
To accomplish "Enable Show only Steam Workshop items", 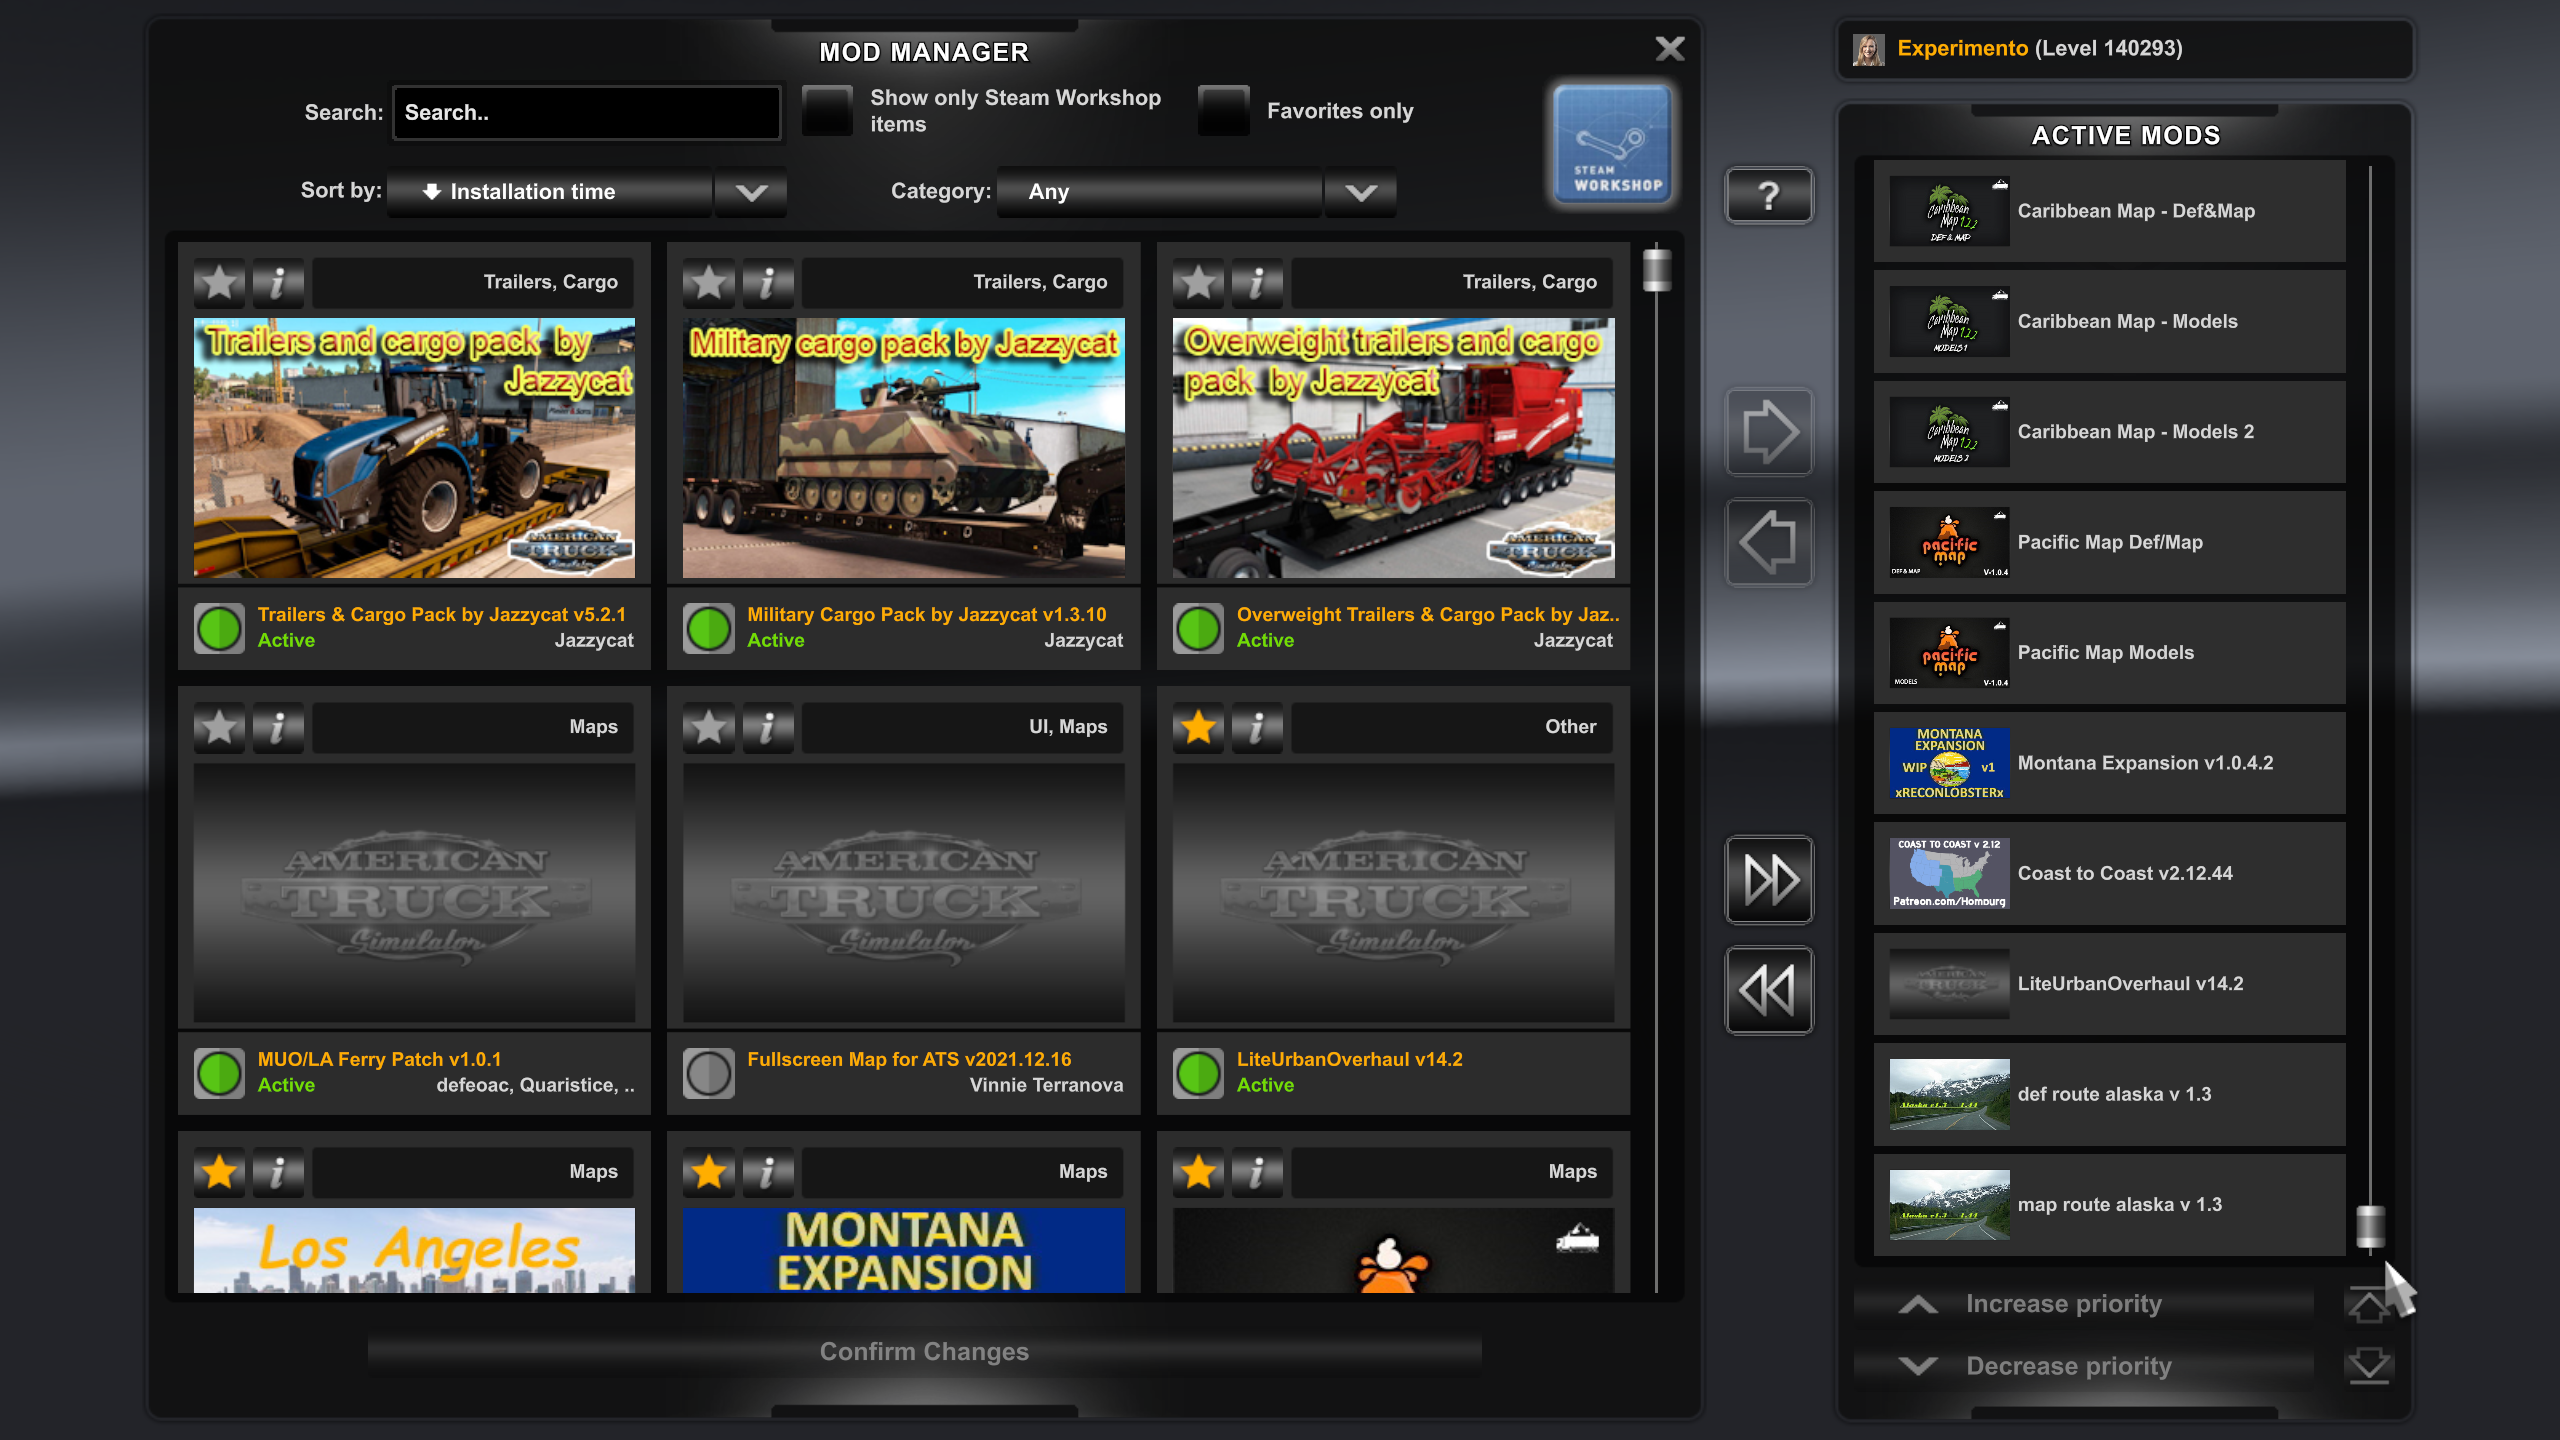I will (x=828, y=111).
